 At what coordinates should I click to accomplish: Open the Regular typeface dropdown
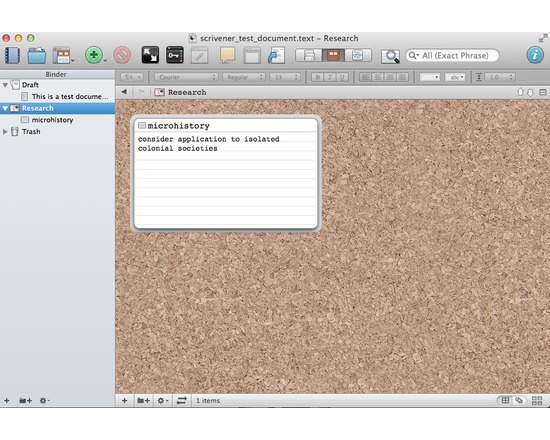(x=243, y=77)
